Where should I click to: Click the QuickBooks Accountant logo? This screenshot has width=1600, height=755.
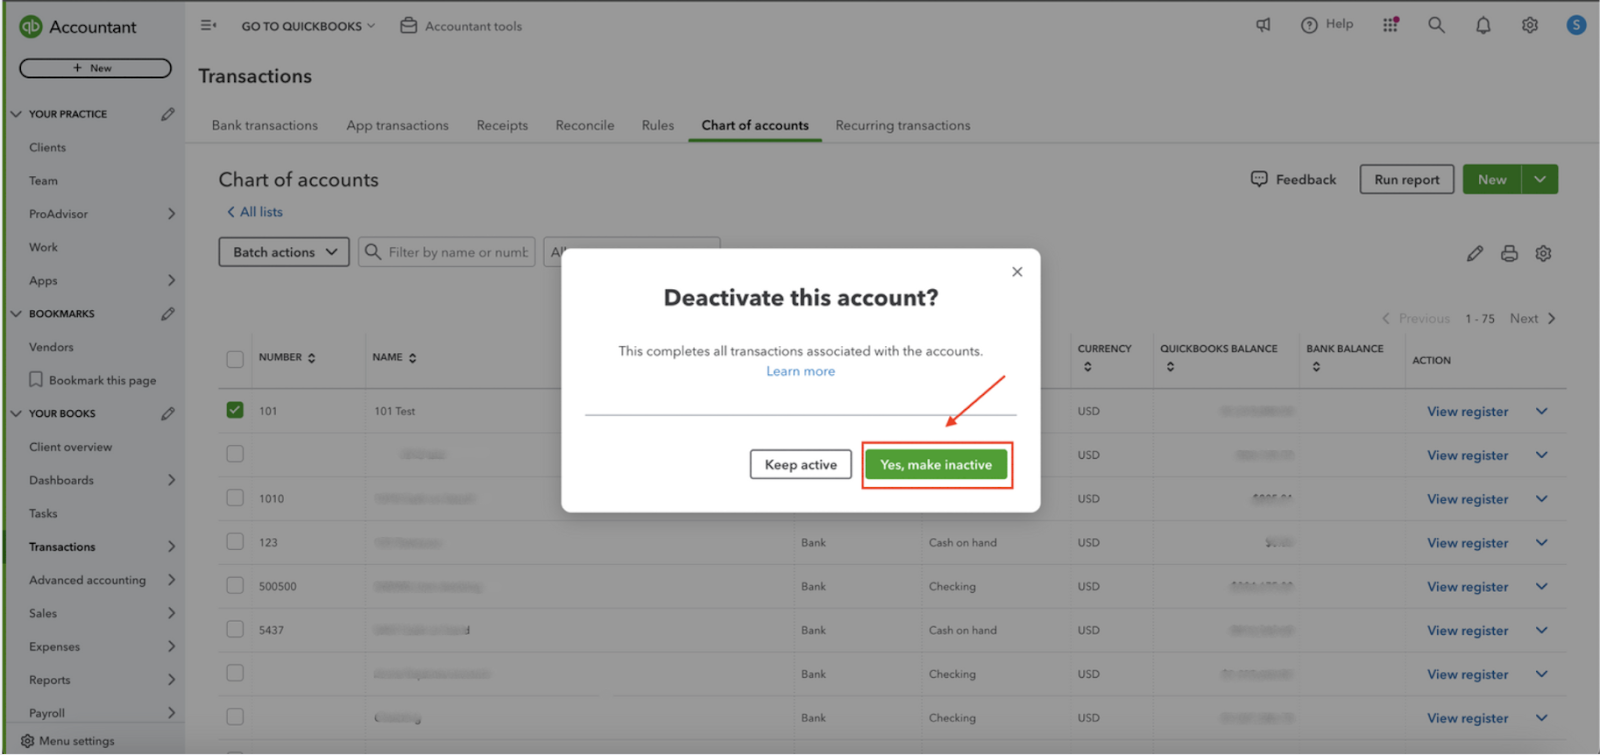point(31,27)
